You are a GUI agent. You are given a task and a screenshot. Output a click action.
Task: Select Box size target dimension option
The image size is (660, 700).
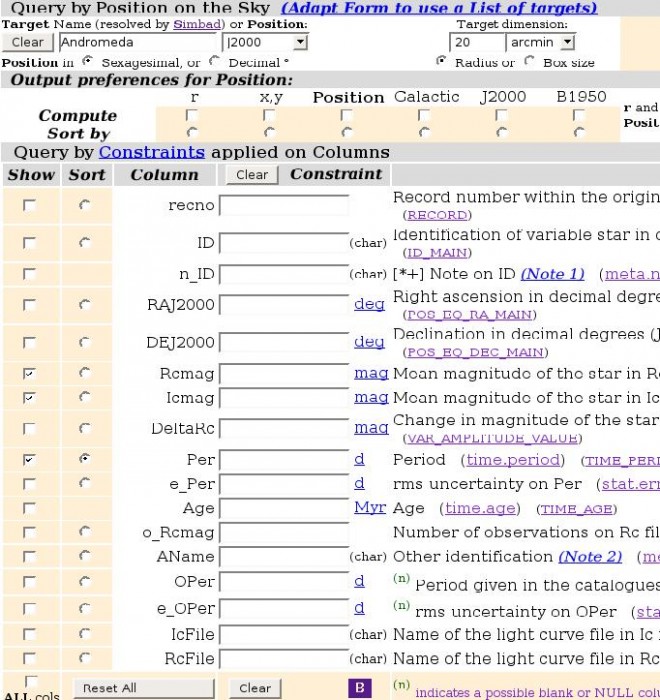[x=531, y=62]
